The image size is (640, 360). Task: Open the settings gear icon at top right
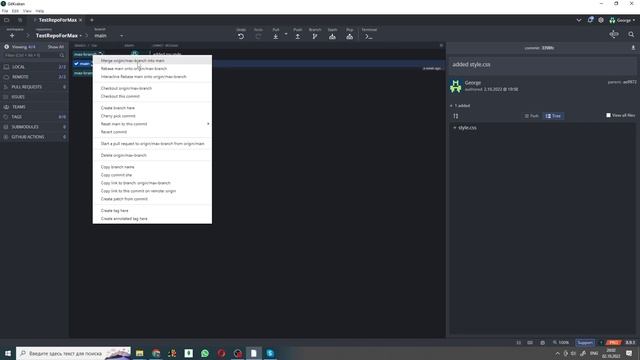click(601, 20)
